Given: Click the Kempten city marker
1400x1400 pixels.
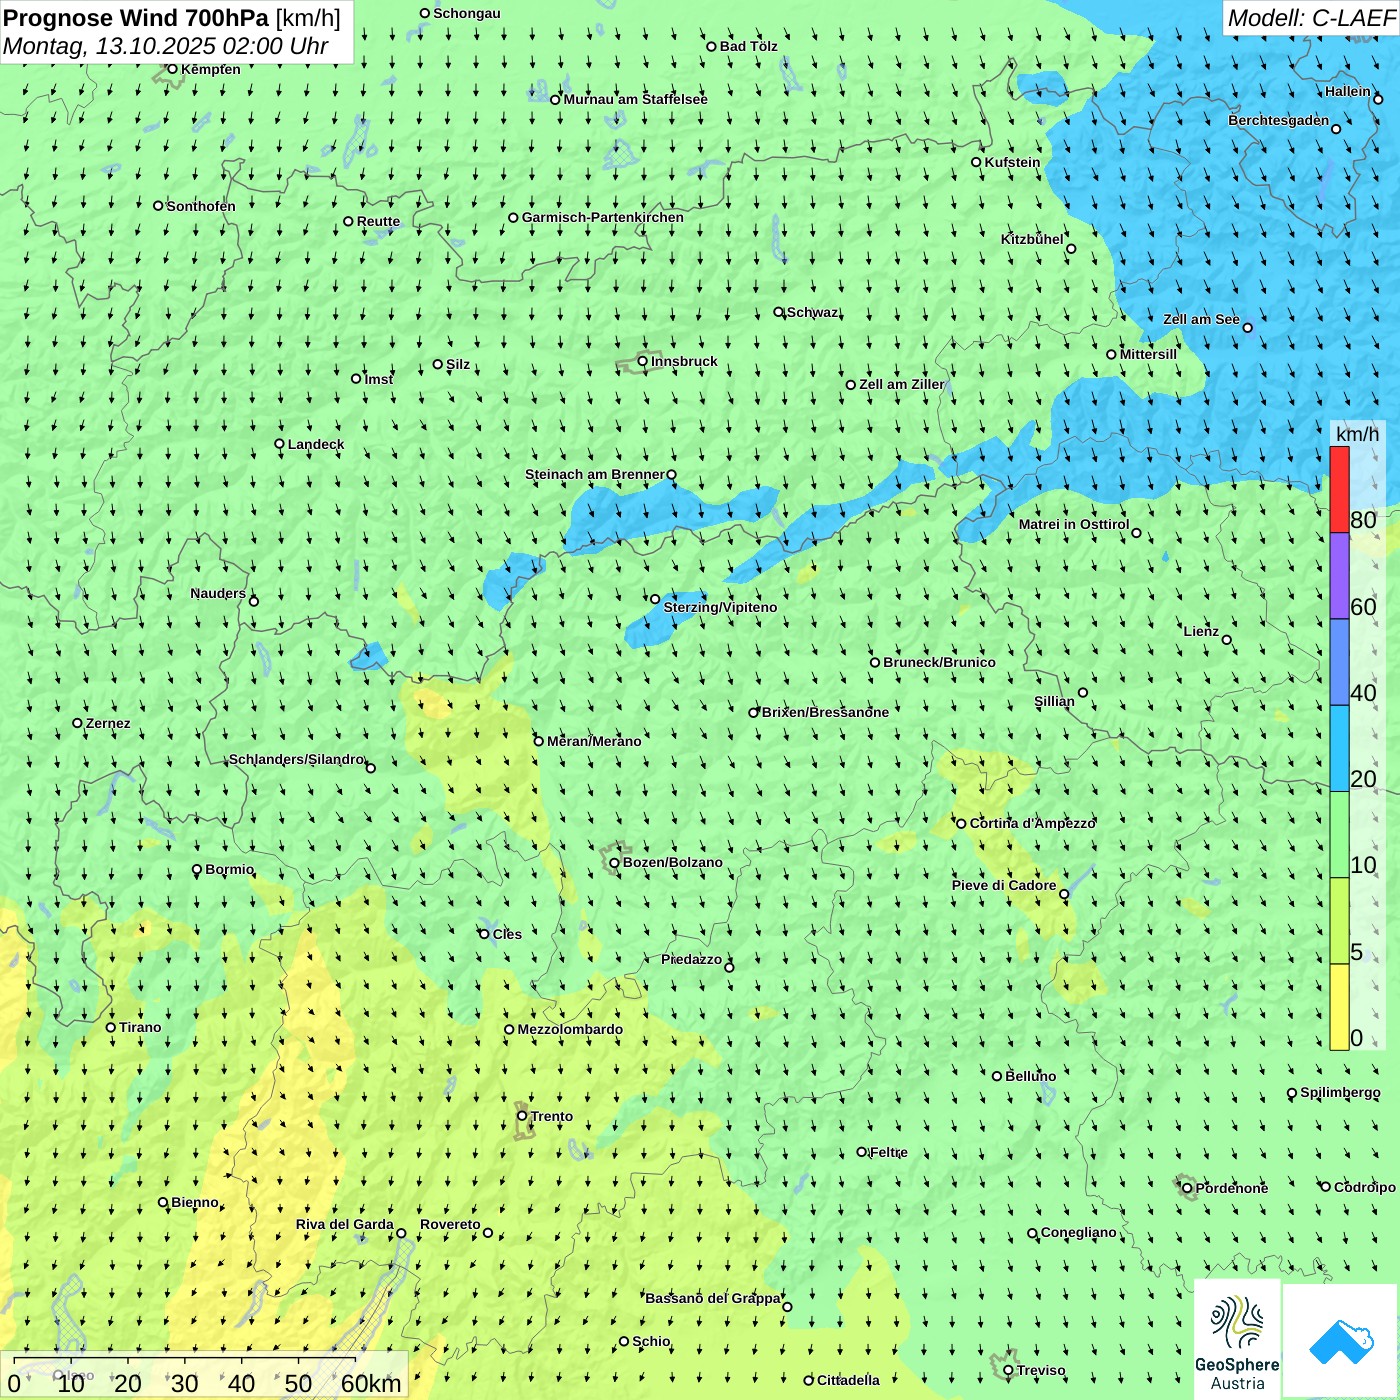Looking at the screenshot, I should click(x=172, y=69).
